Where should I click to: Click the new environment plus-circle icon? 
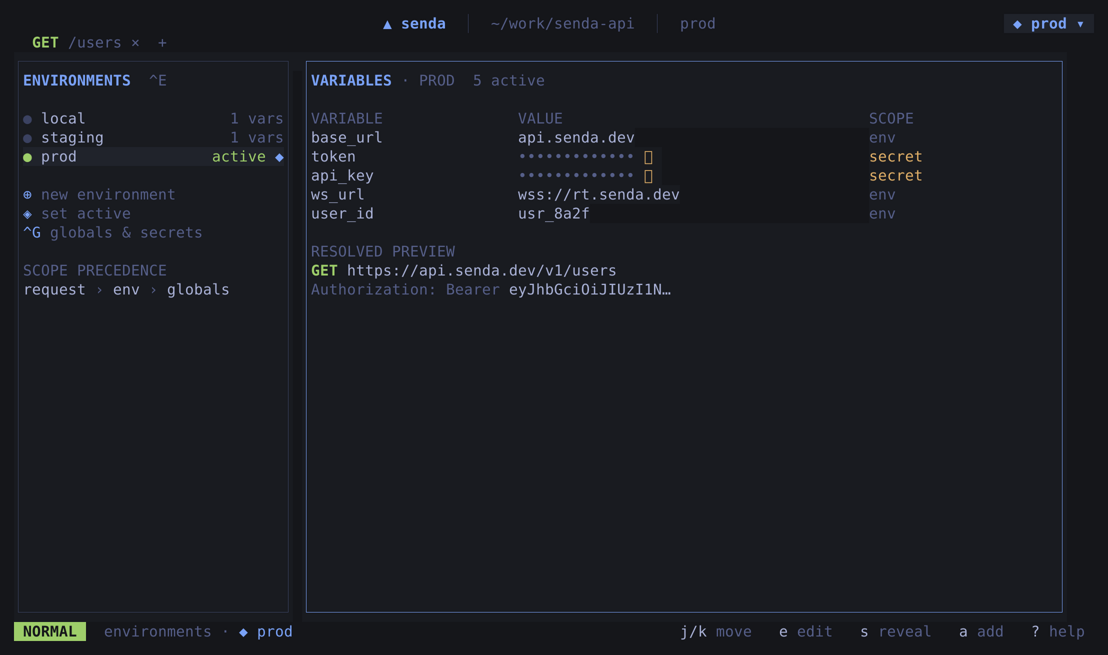28,195
